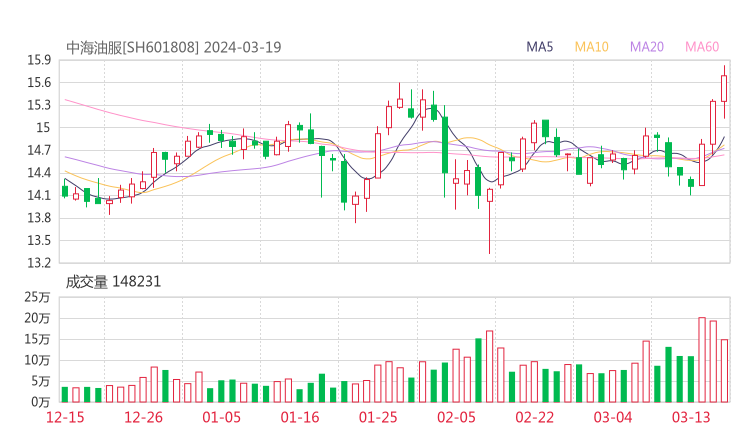Click the stock title 中海油服[SH601808] 2024-03-19

174,47
